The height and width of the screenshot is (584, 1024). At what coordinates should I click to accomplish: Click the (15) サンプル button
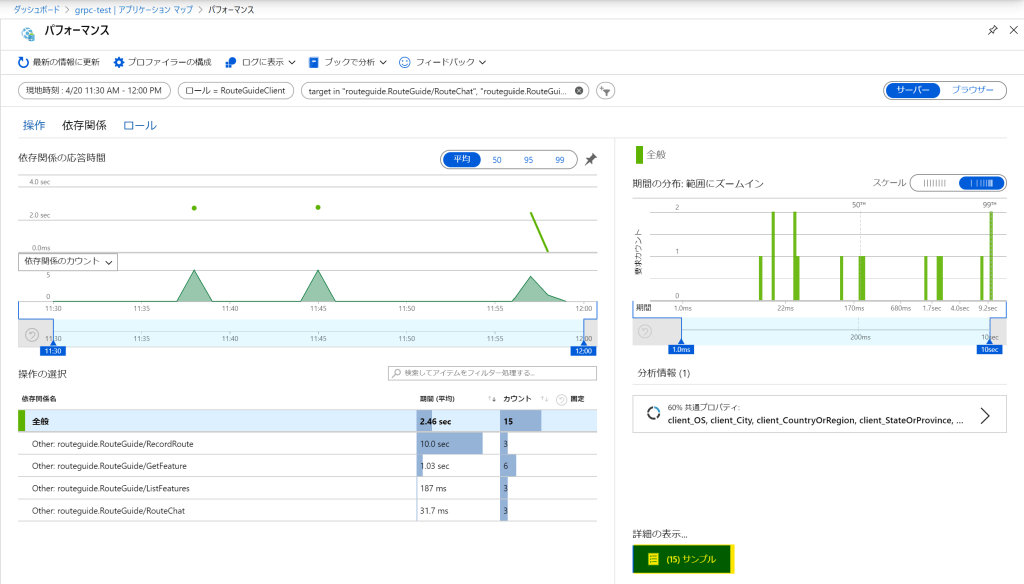(683, 559)
